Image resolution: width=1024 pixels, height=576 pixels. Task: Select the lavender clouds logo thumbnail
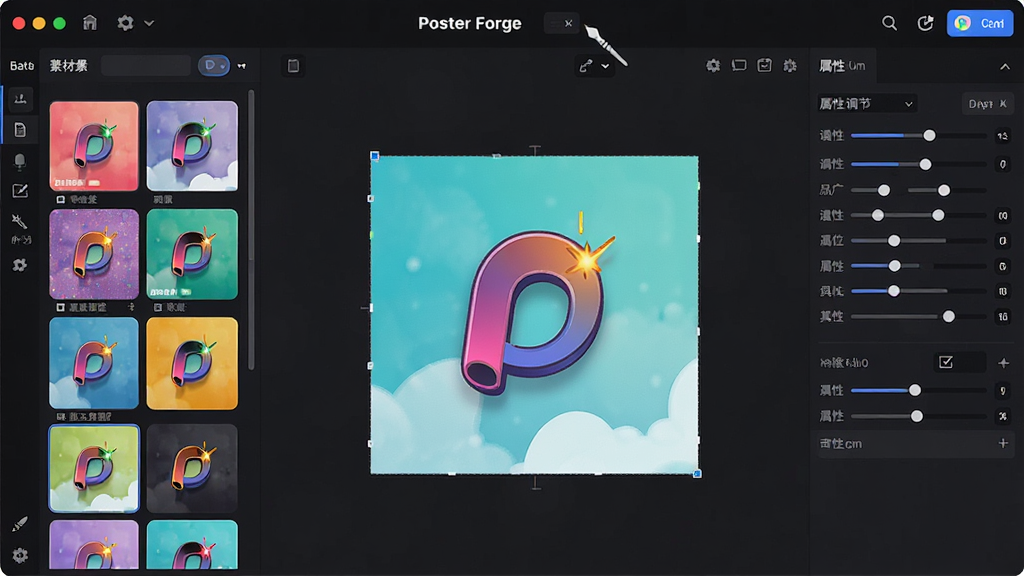192,146
